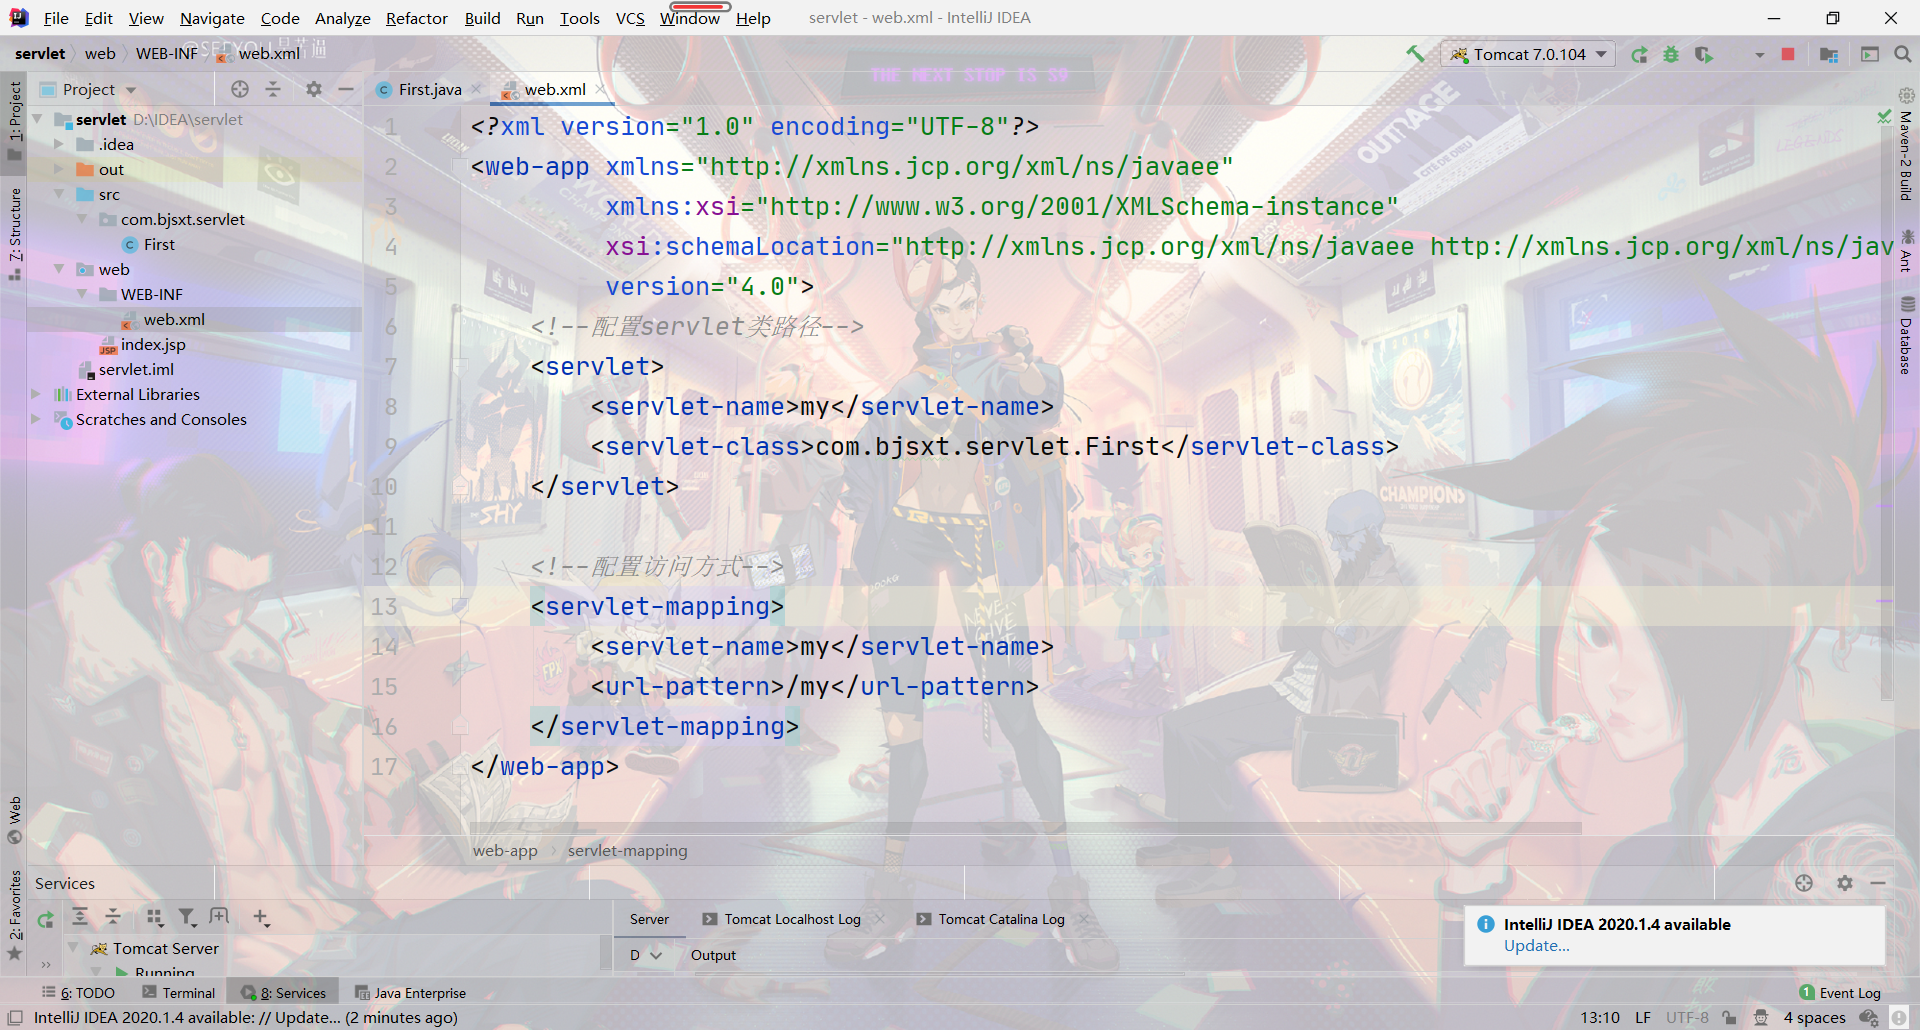1920x1030 pixels.
Task: Start debugging with the green bug icon
Action: pos(1671,54)
